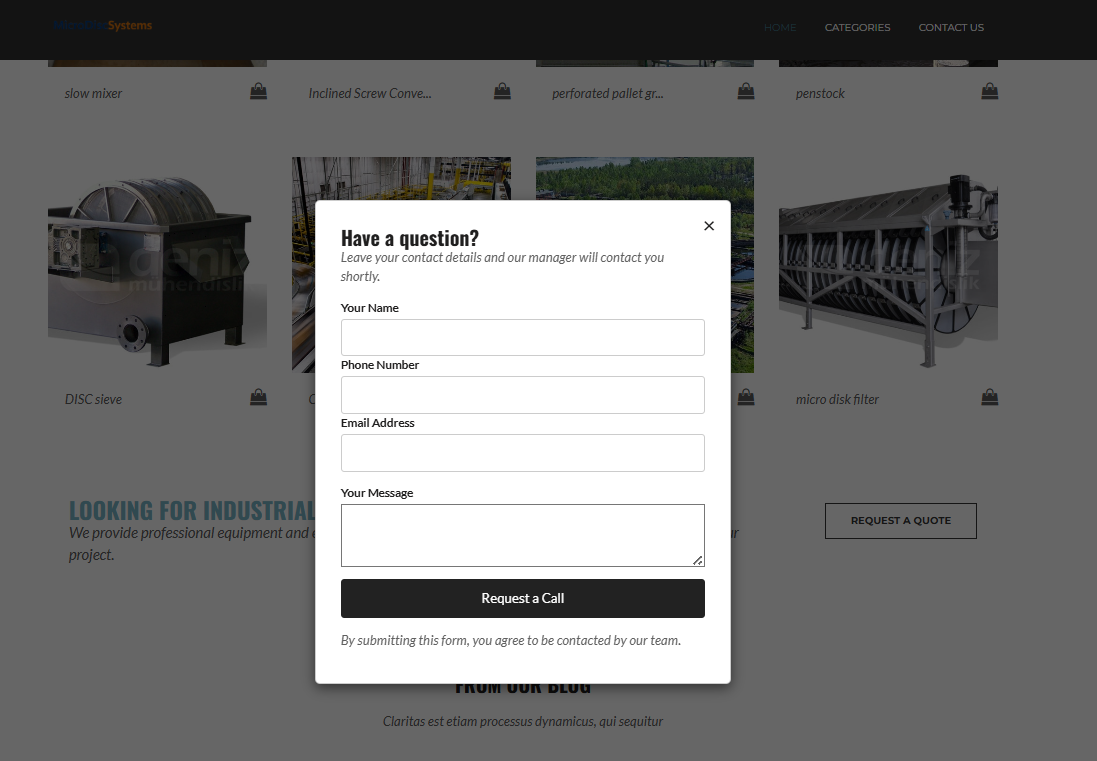Submit the Request a Call button
1097x761 pixels.
(523, 599)
